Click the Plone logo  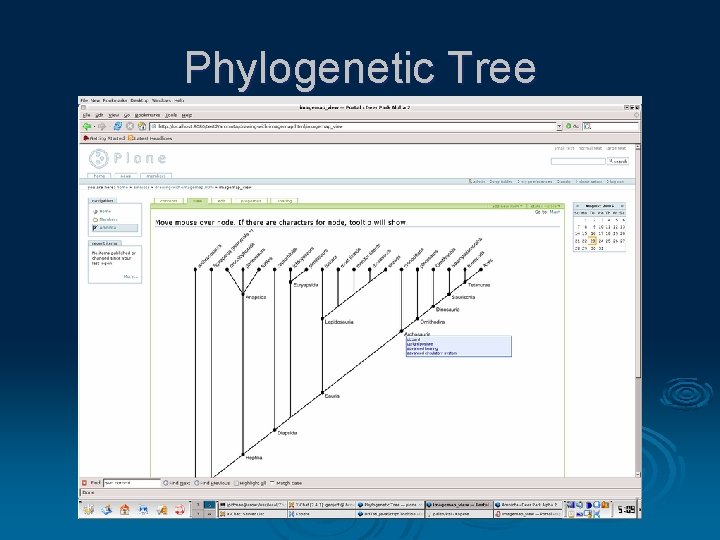click(x=127, y=158)
